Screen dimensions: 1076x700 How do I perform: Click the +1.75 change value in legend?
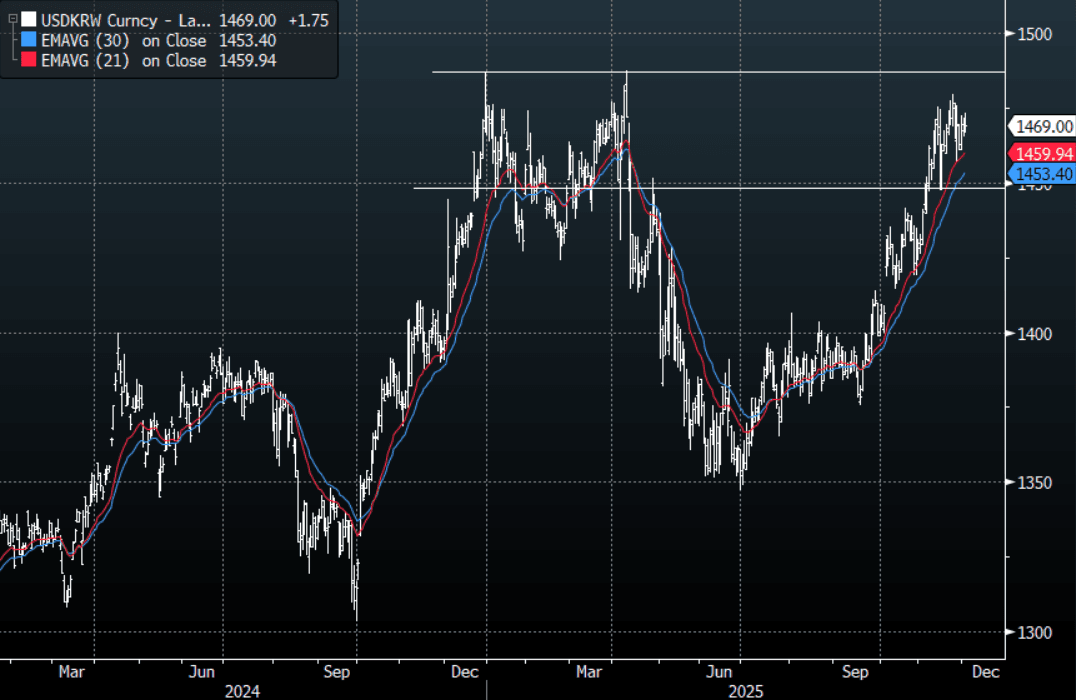[x=308, y=19]
